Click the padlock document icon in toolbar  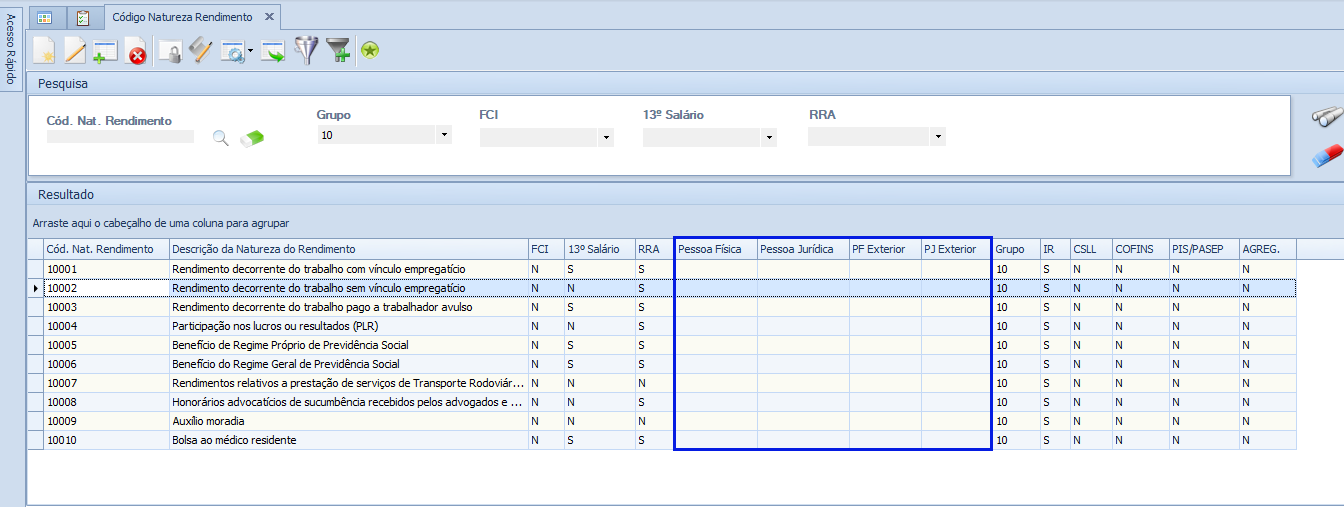pyautogui.click(x=170, y=51)
